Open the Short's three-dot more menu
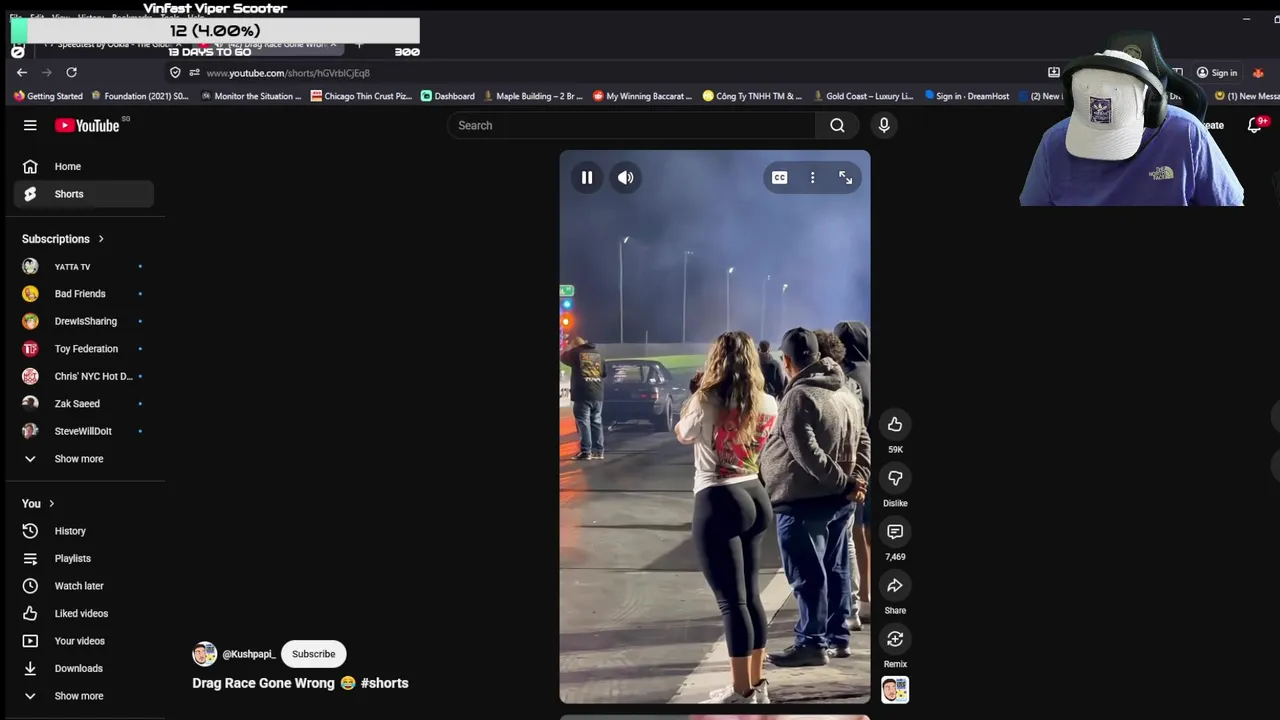The width and height of the screenshot is (1280, 720). coord(812,178)
